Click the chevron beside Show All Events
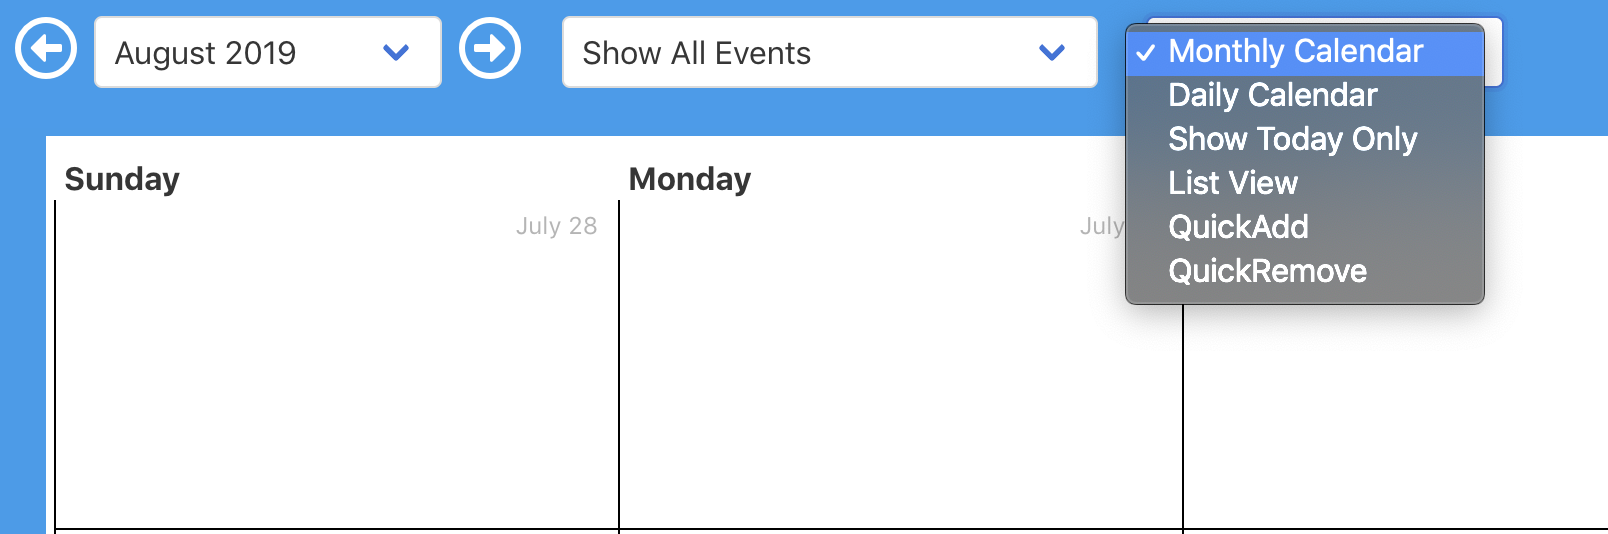1608x534 pixels. point(1051,52)
